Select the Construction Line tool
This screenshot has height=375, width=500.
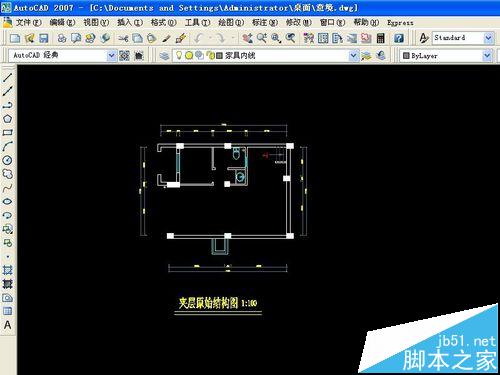(x=7, y=91)
